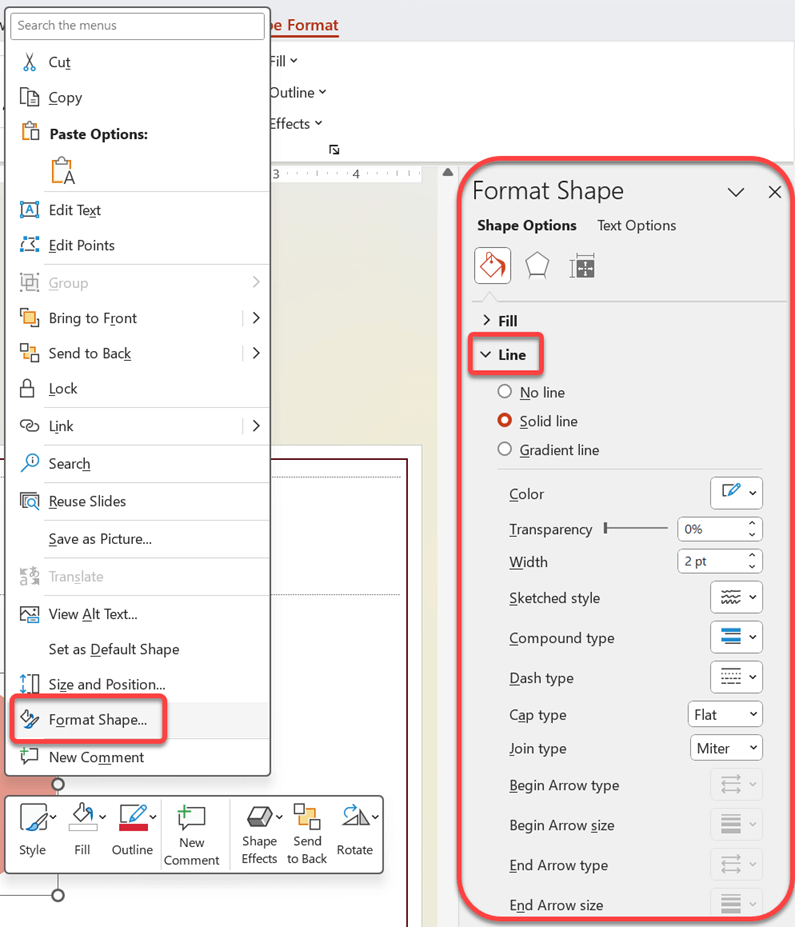Click the Edit Points icon
The width and height of the screenshot is (795, 927).
29,245
